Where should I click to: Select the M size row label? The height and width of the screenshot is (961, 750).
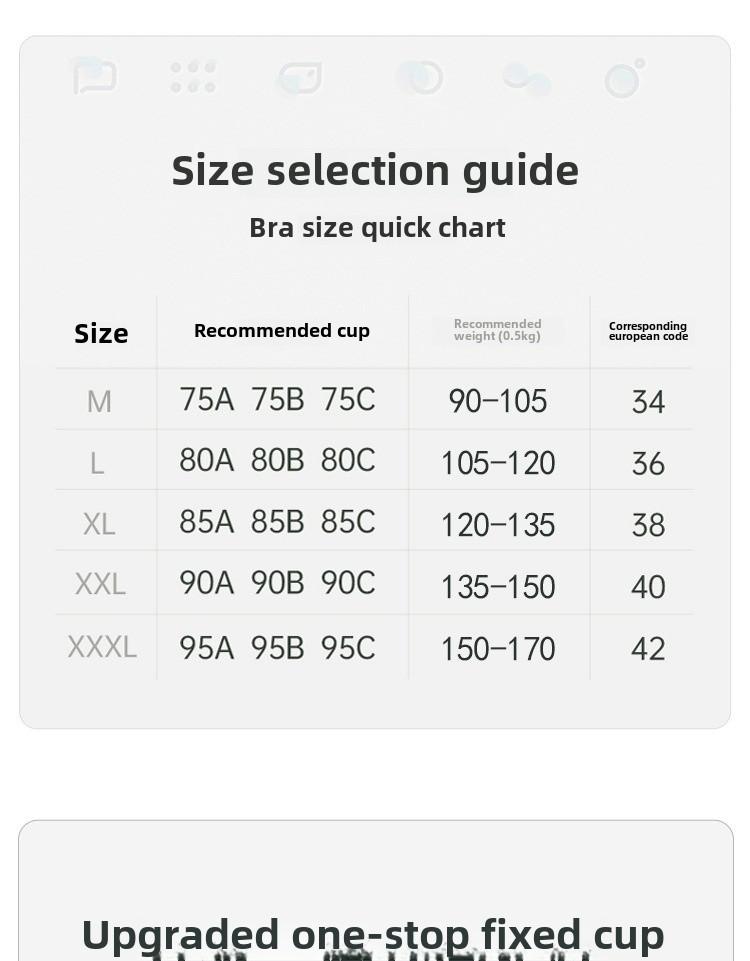[99, 402]
